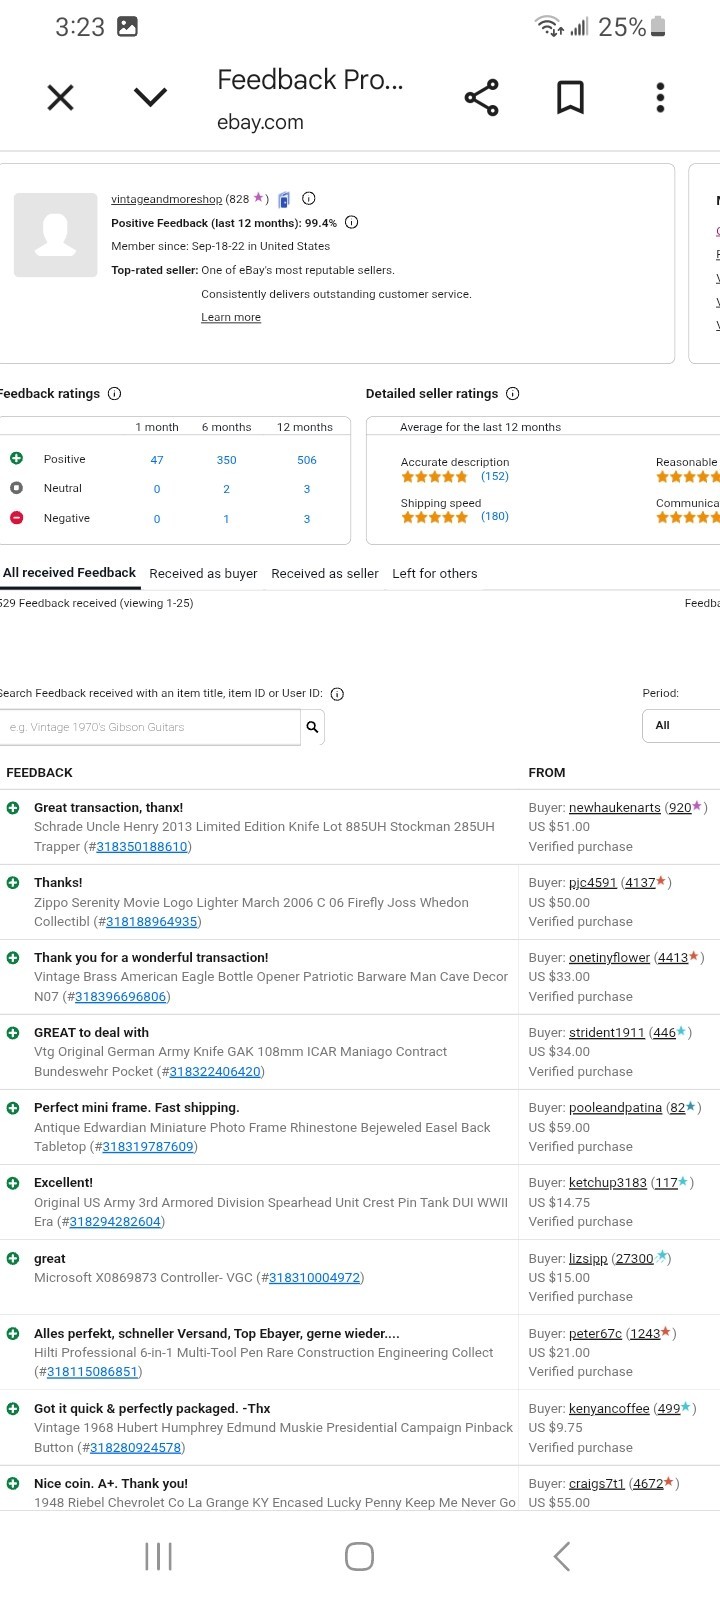This screenshot has width=720, height=1600.
Task: Open item link #318280924578
Action: click(136, 1447)
